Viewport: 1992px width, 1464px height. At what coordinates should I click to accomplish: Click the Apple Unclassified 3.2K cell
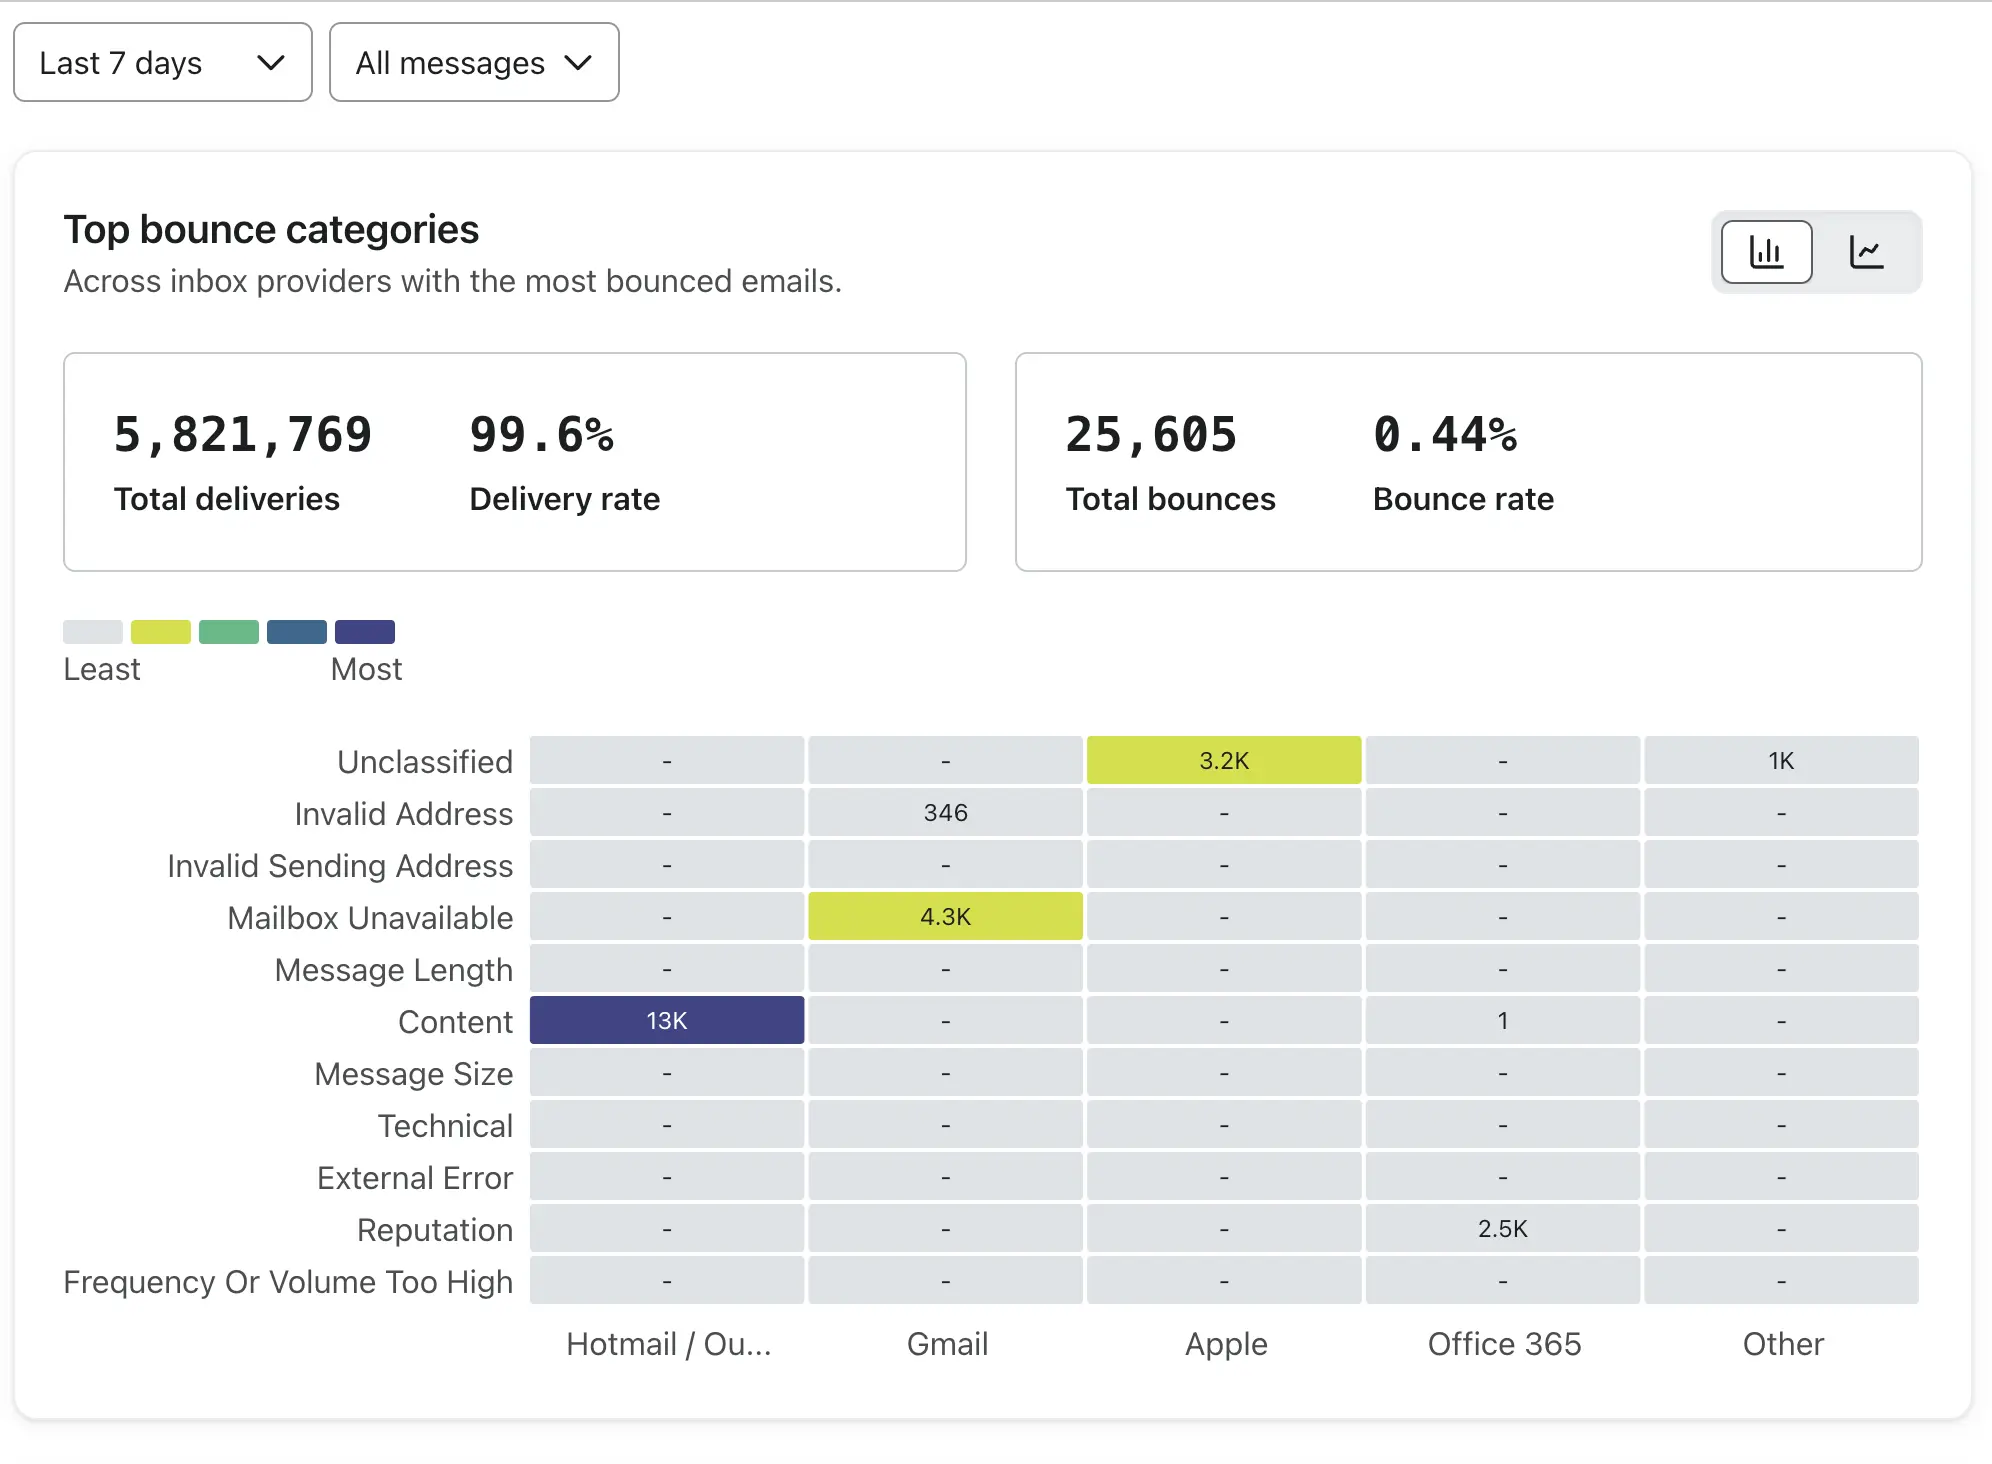pyautogui.click(x=1224, y=761)
